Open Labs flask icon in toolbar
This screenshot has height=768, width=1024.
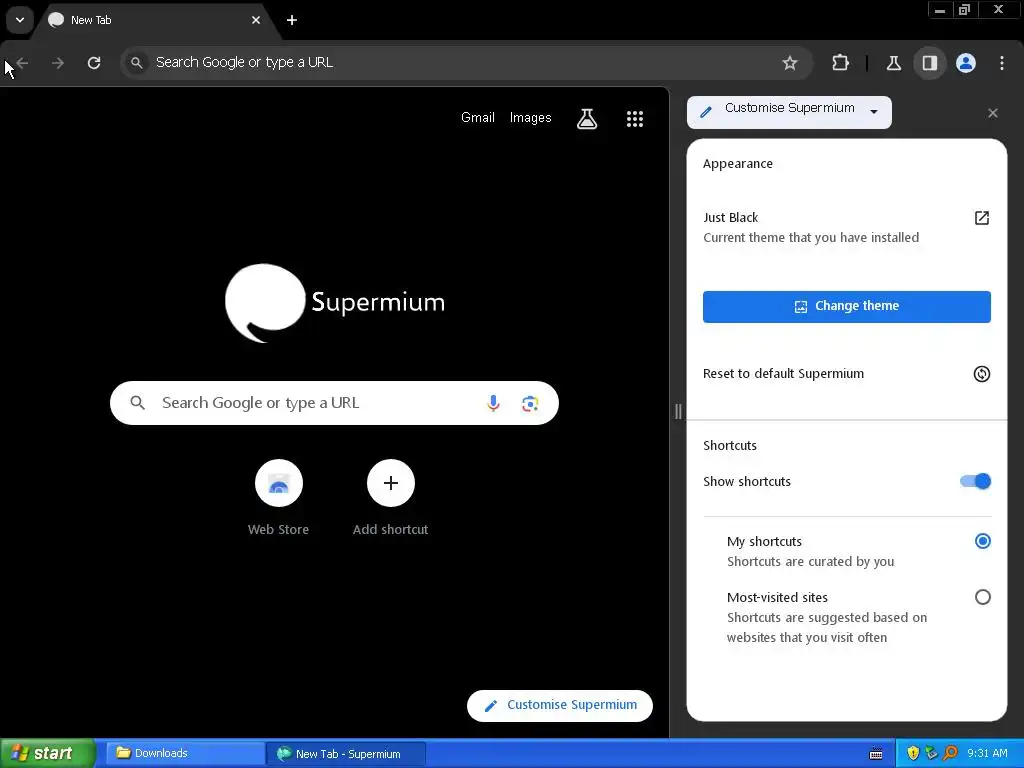(893, 63)
